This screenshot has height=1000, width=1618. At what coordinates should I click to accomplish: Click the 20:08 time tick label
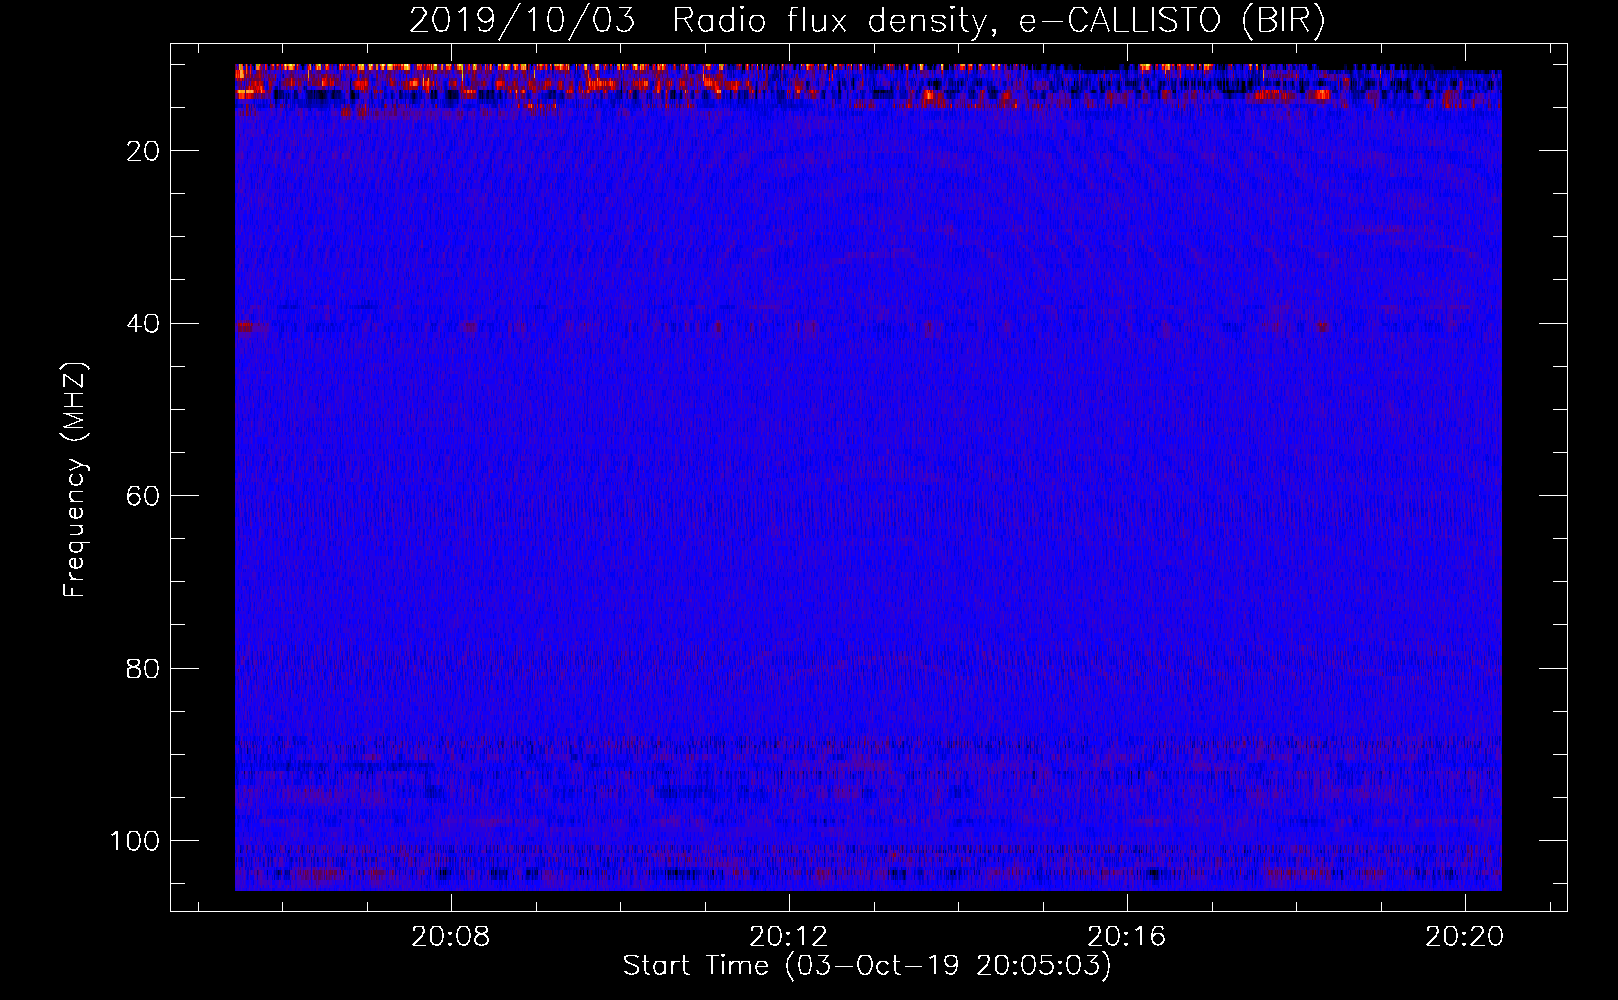point(450,937)
